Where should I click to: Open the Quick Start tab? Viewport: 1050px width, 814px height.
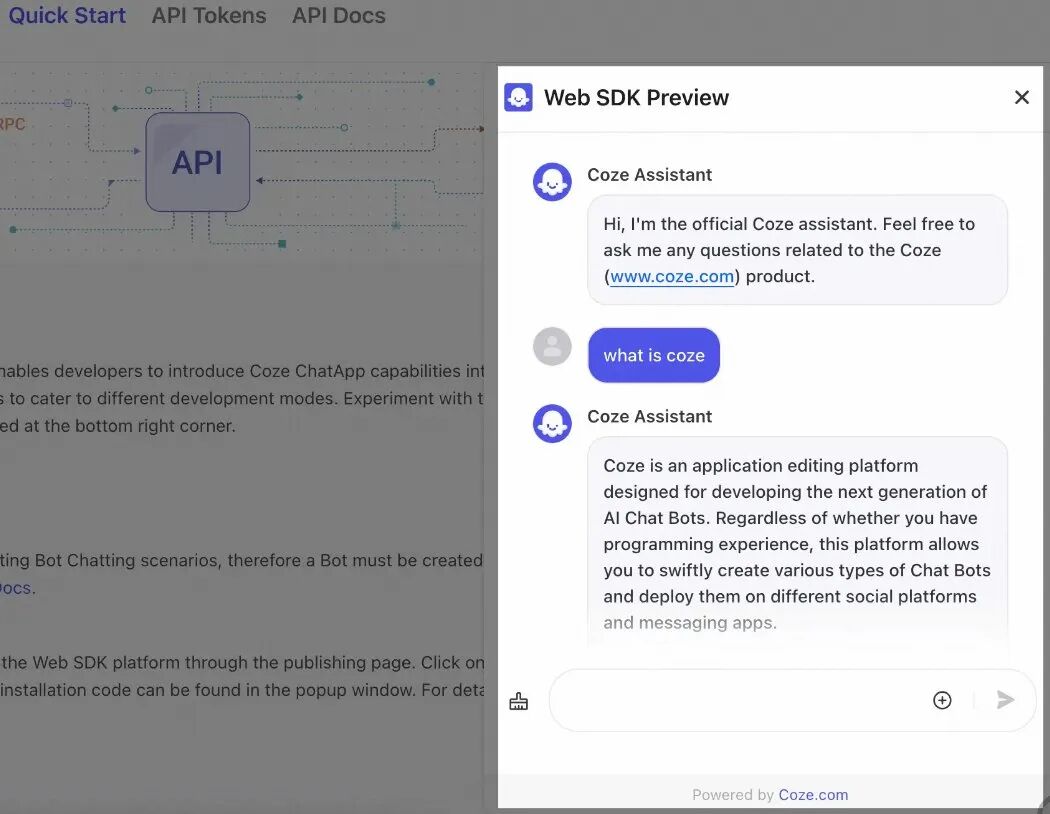(67, 15)
